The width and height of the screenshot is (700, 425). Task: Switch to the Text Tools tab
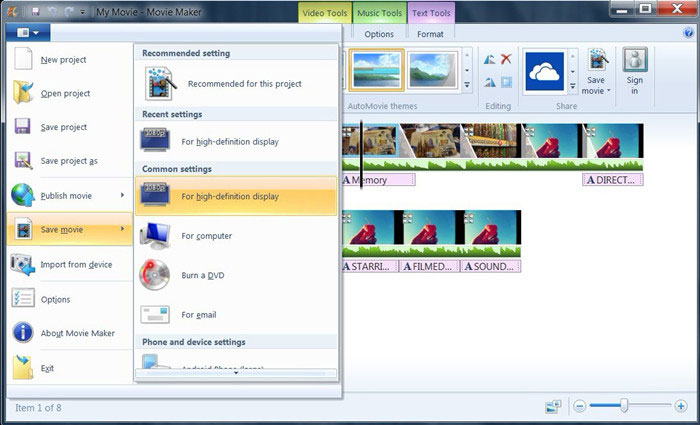point(431,13)
